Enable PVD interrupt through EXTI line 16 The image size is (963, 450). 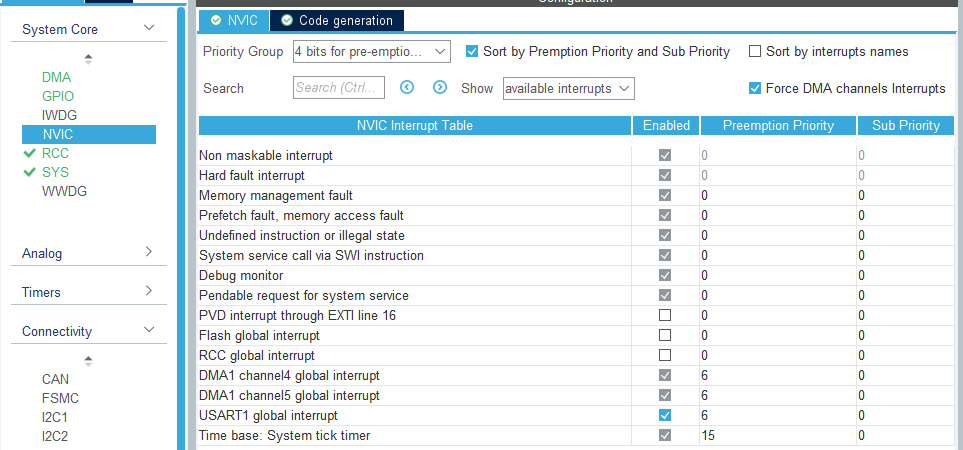pyautogui.click(x=665, y=315)
